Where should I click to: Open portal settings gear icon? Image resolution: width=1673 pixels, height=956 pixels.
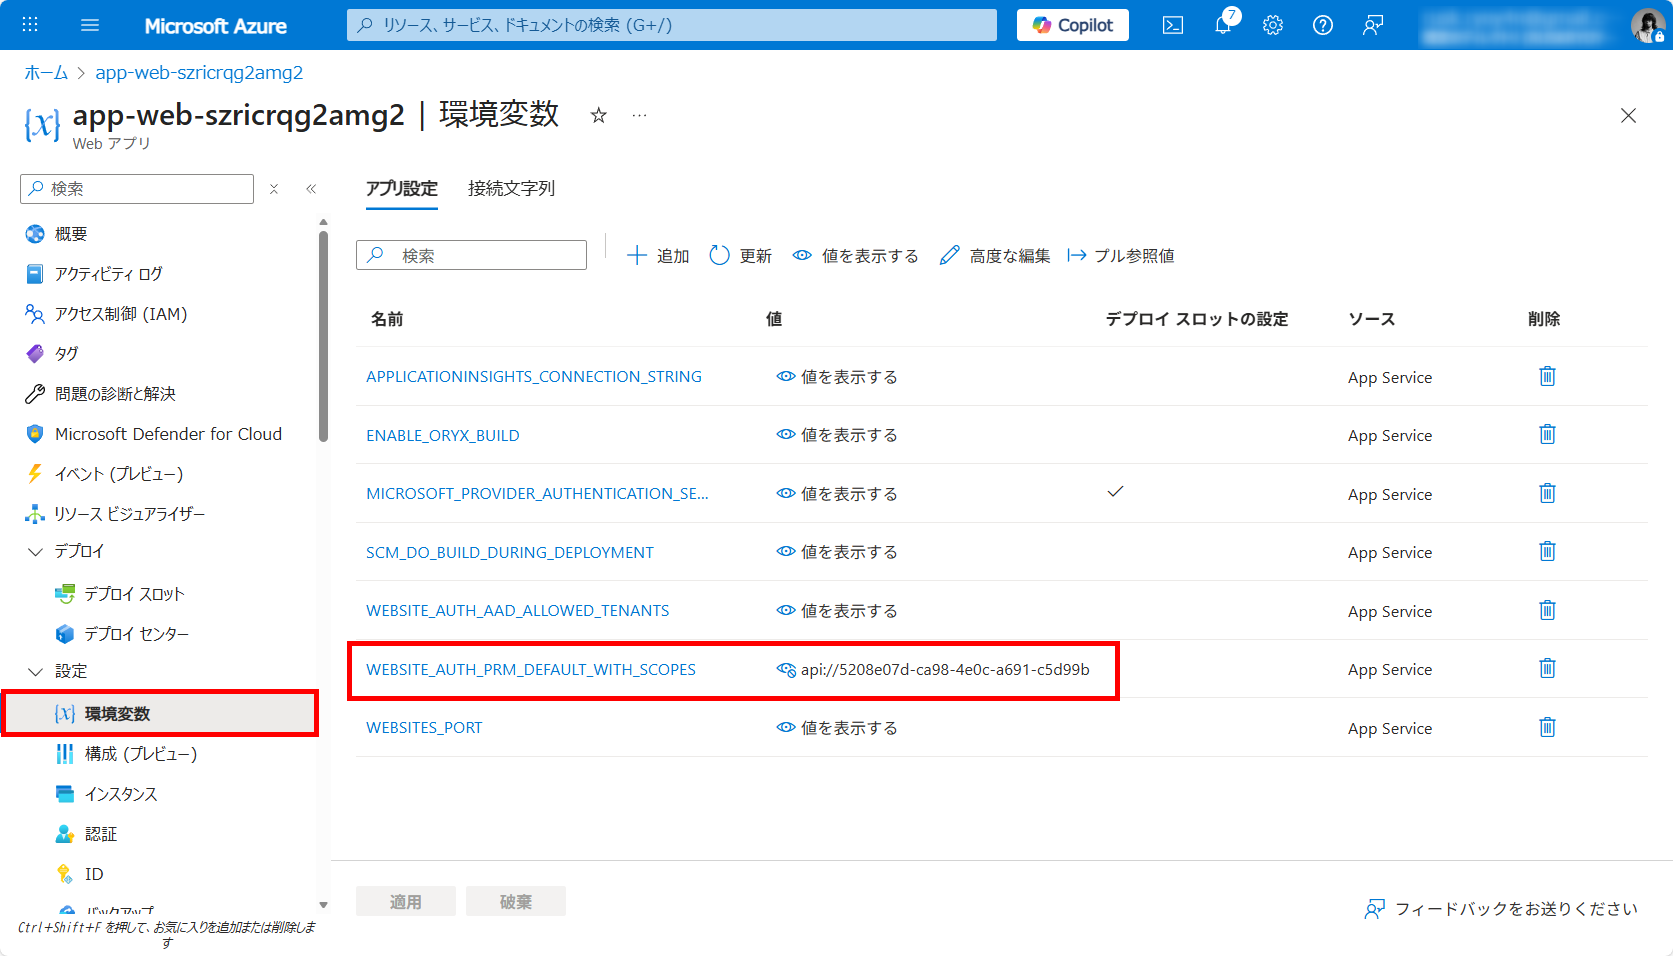click(x=1273, y=25)
